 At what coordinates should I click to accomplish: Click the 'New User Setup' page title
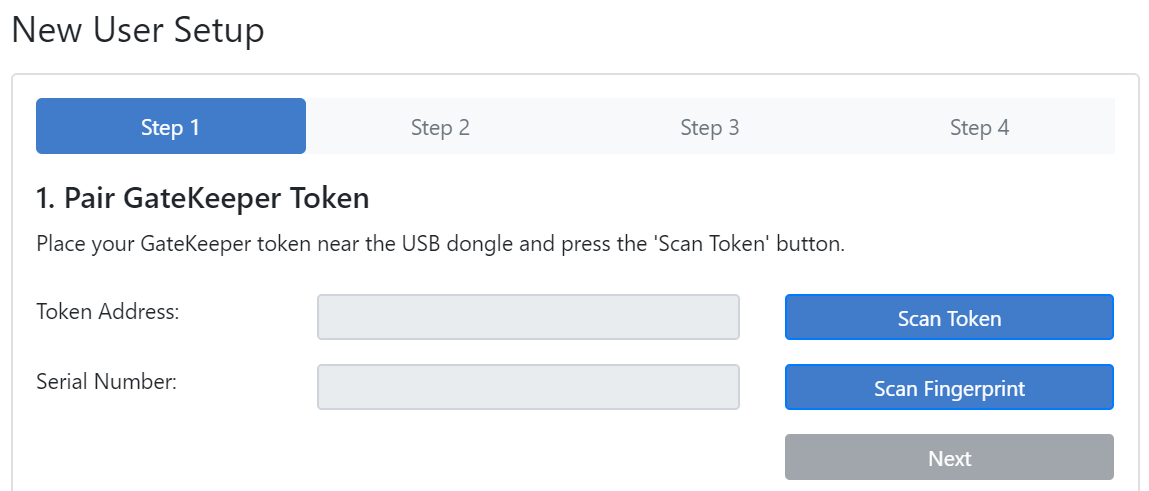tap(138, 30)
